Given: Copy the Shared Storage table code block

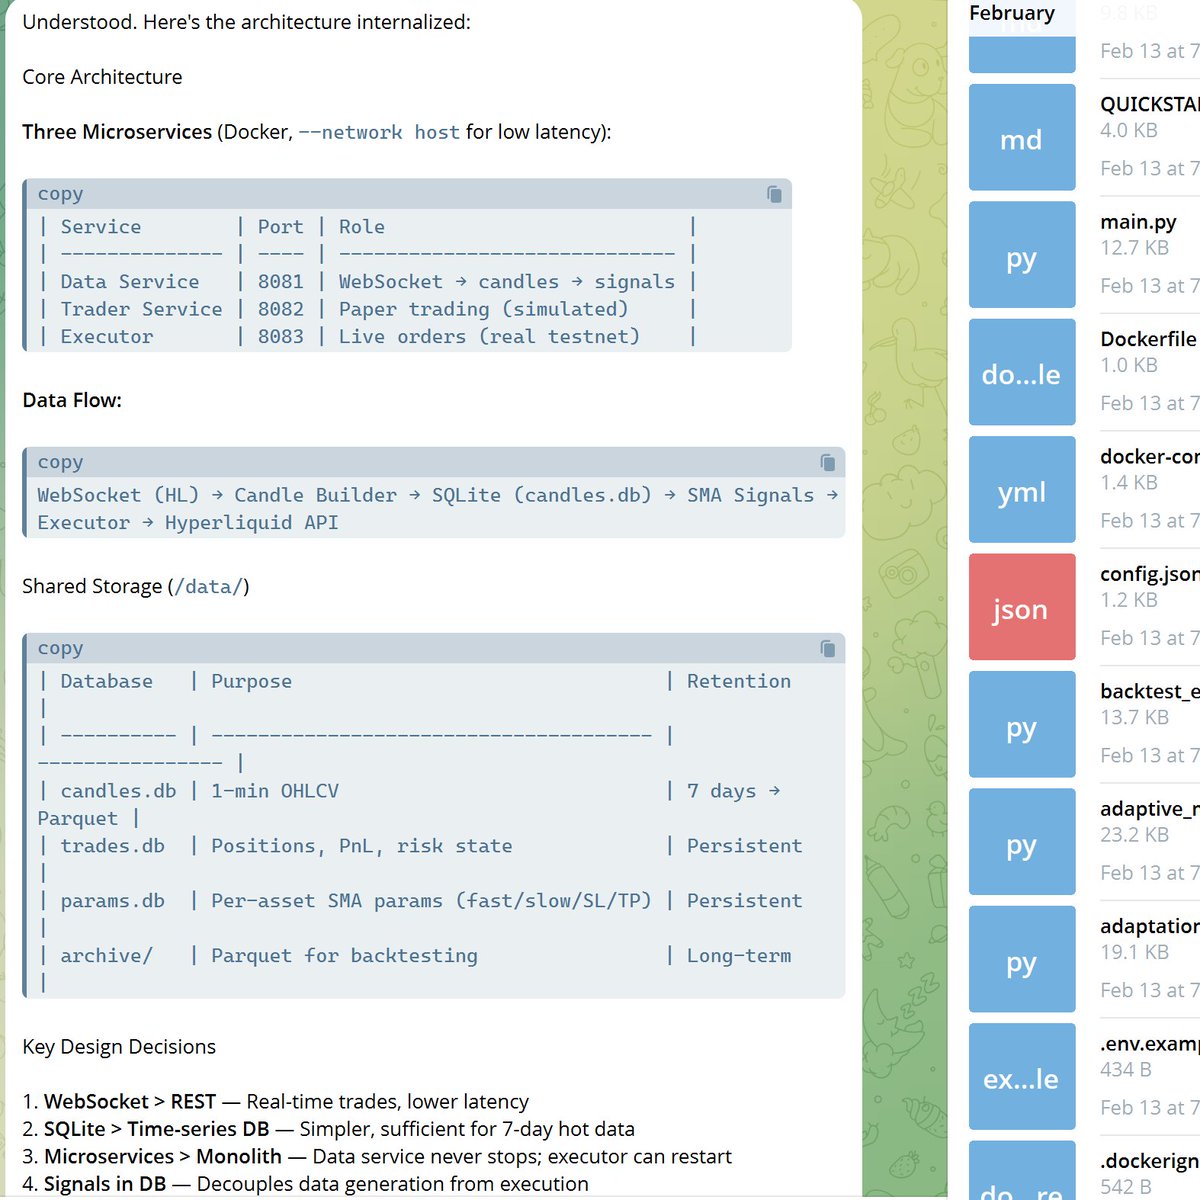Looking at the screenshot, I should tap(827, 648).
